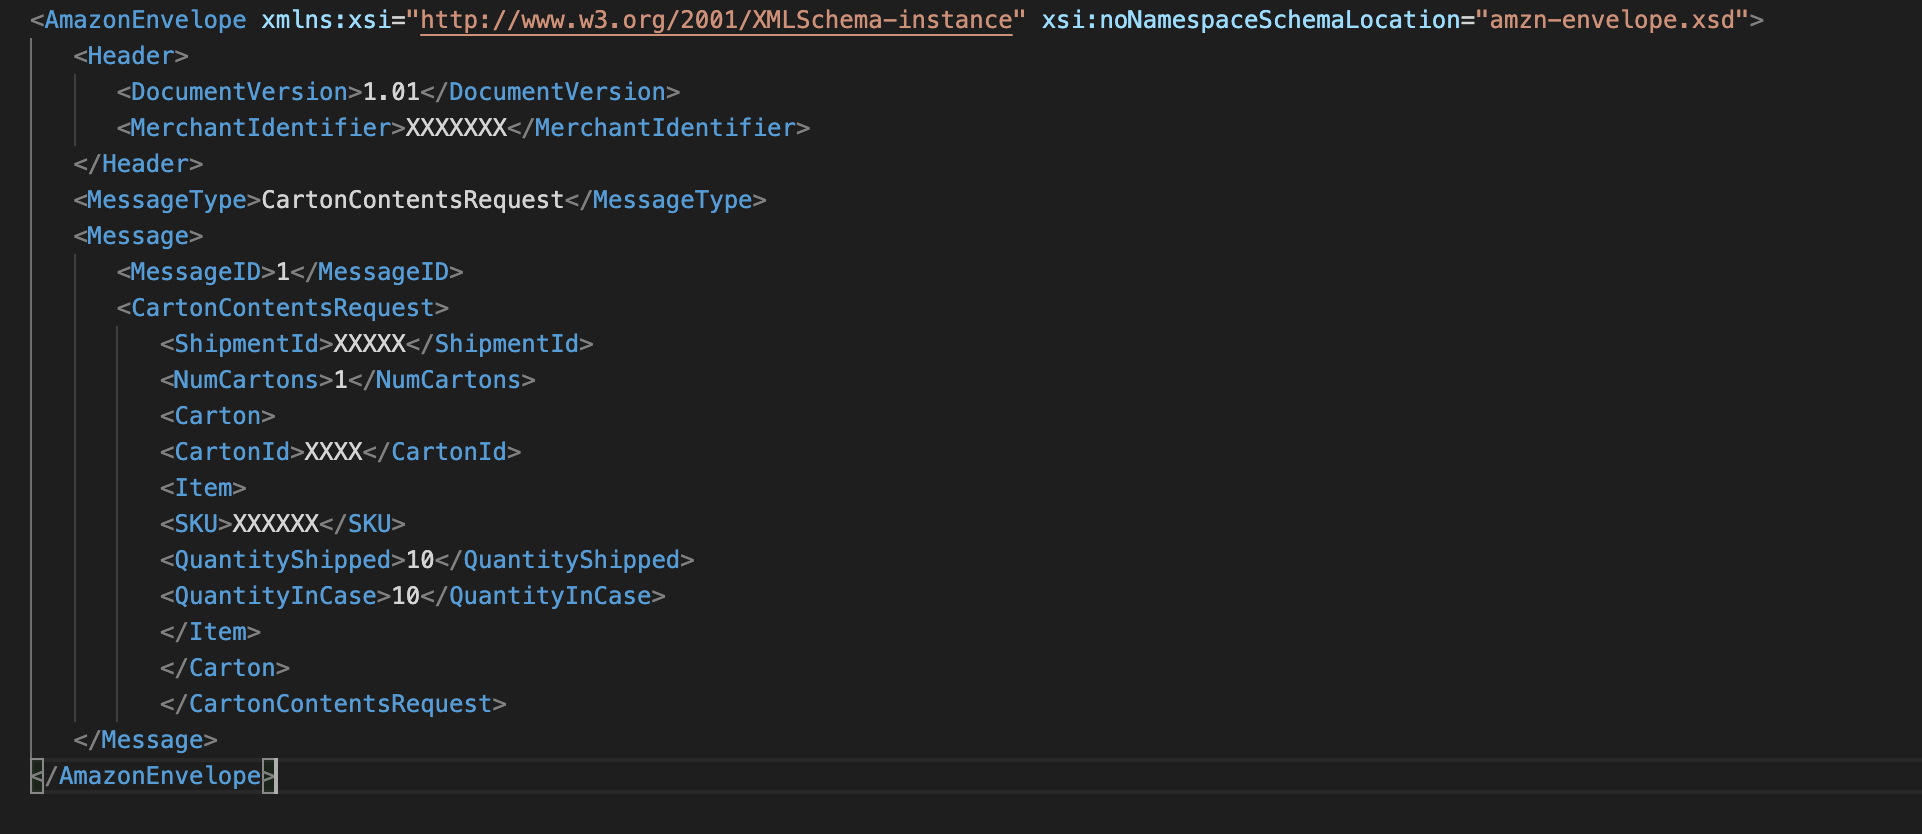
Task: Open the XMLSchema-instance URL link
Action: [716, 20]
